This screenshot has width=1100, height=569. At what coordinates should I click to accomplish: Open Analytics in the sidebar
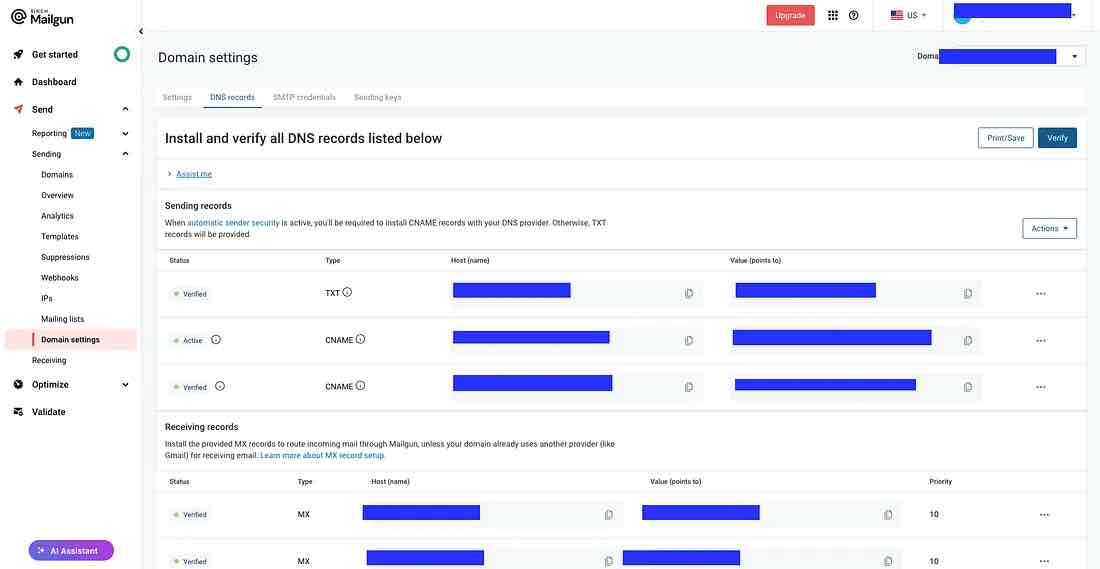(x=58, y=216)
